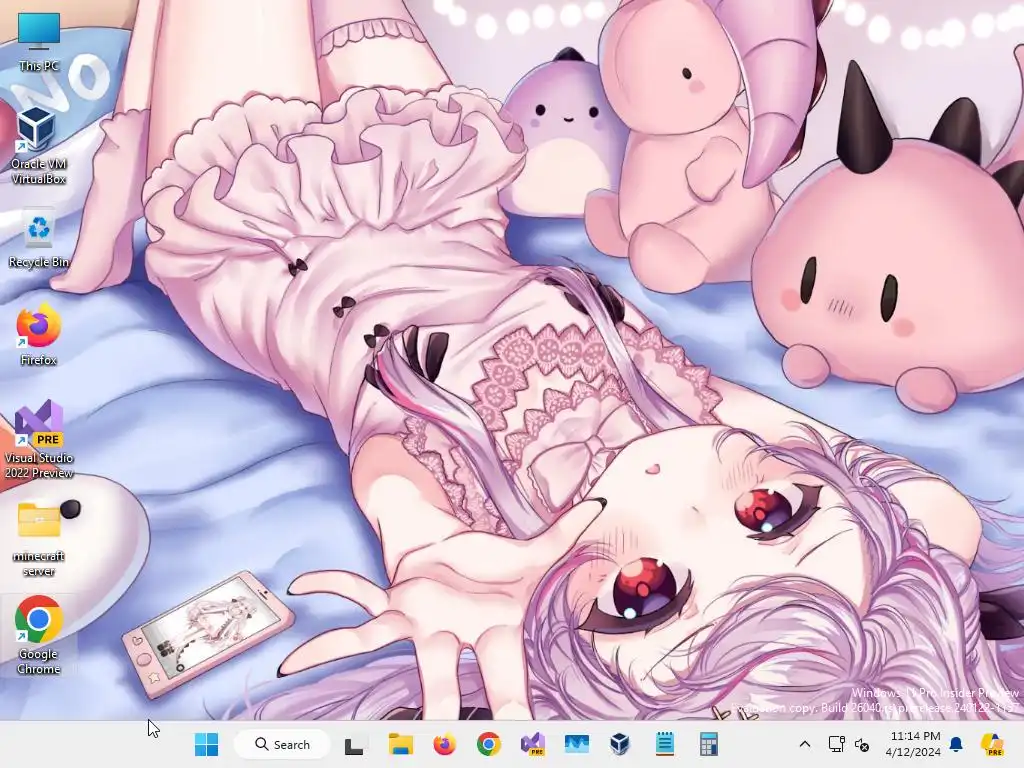
Task: Open Copilot Preview in the taskbar corner
Action: click(x=992, y=744)
